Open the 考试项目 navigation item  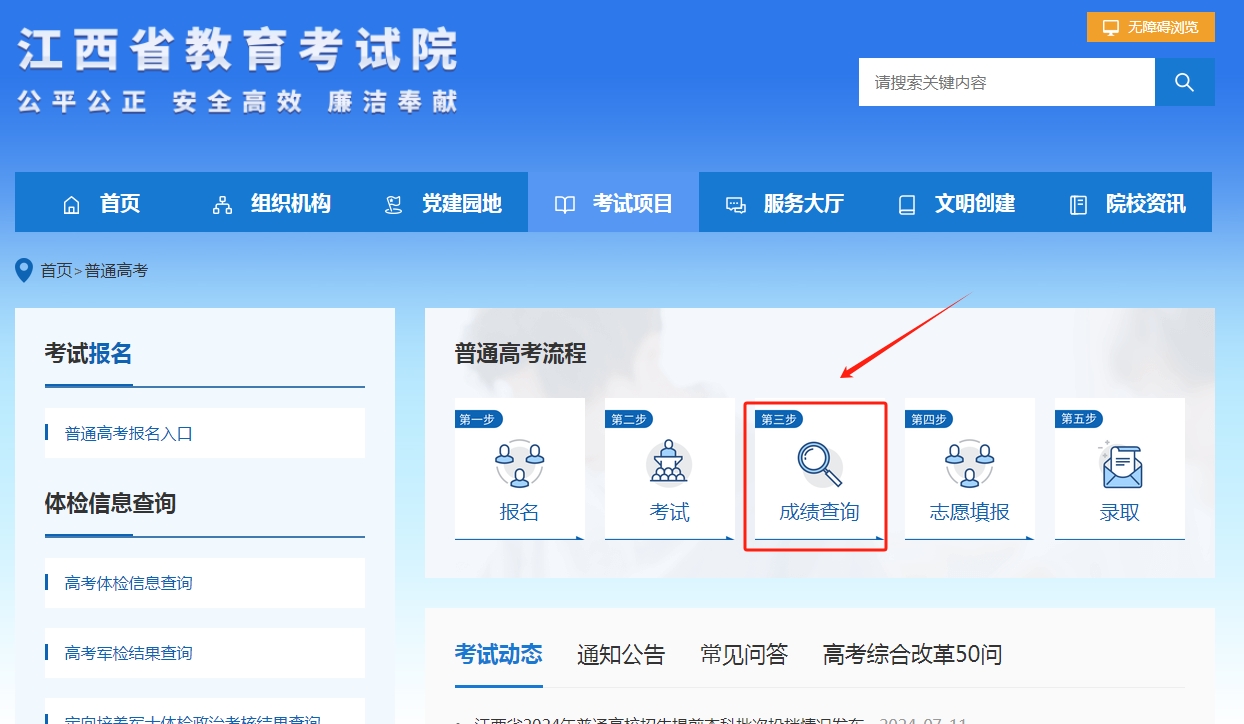(614, 204)
